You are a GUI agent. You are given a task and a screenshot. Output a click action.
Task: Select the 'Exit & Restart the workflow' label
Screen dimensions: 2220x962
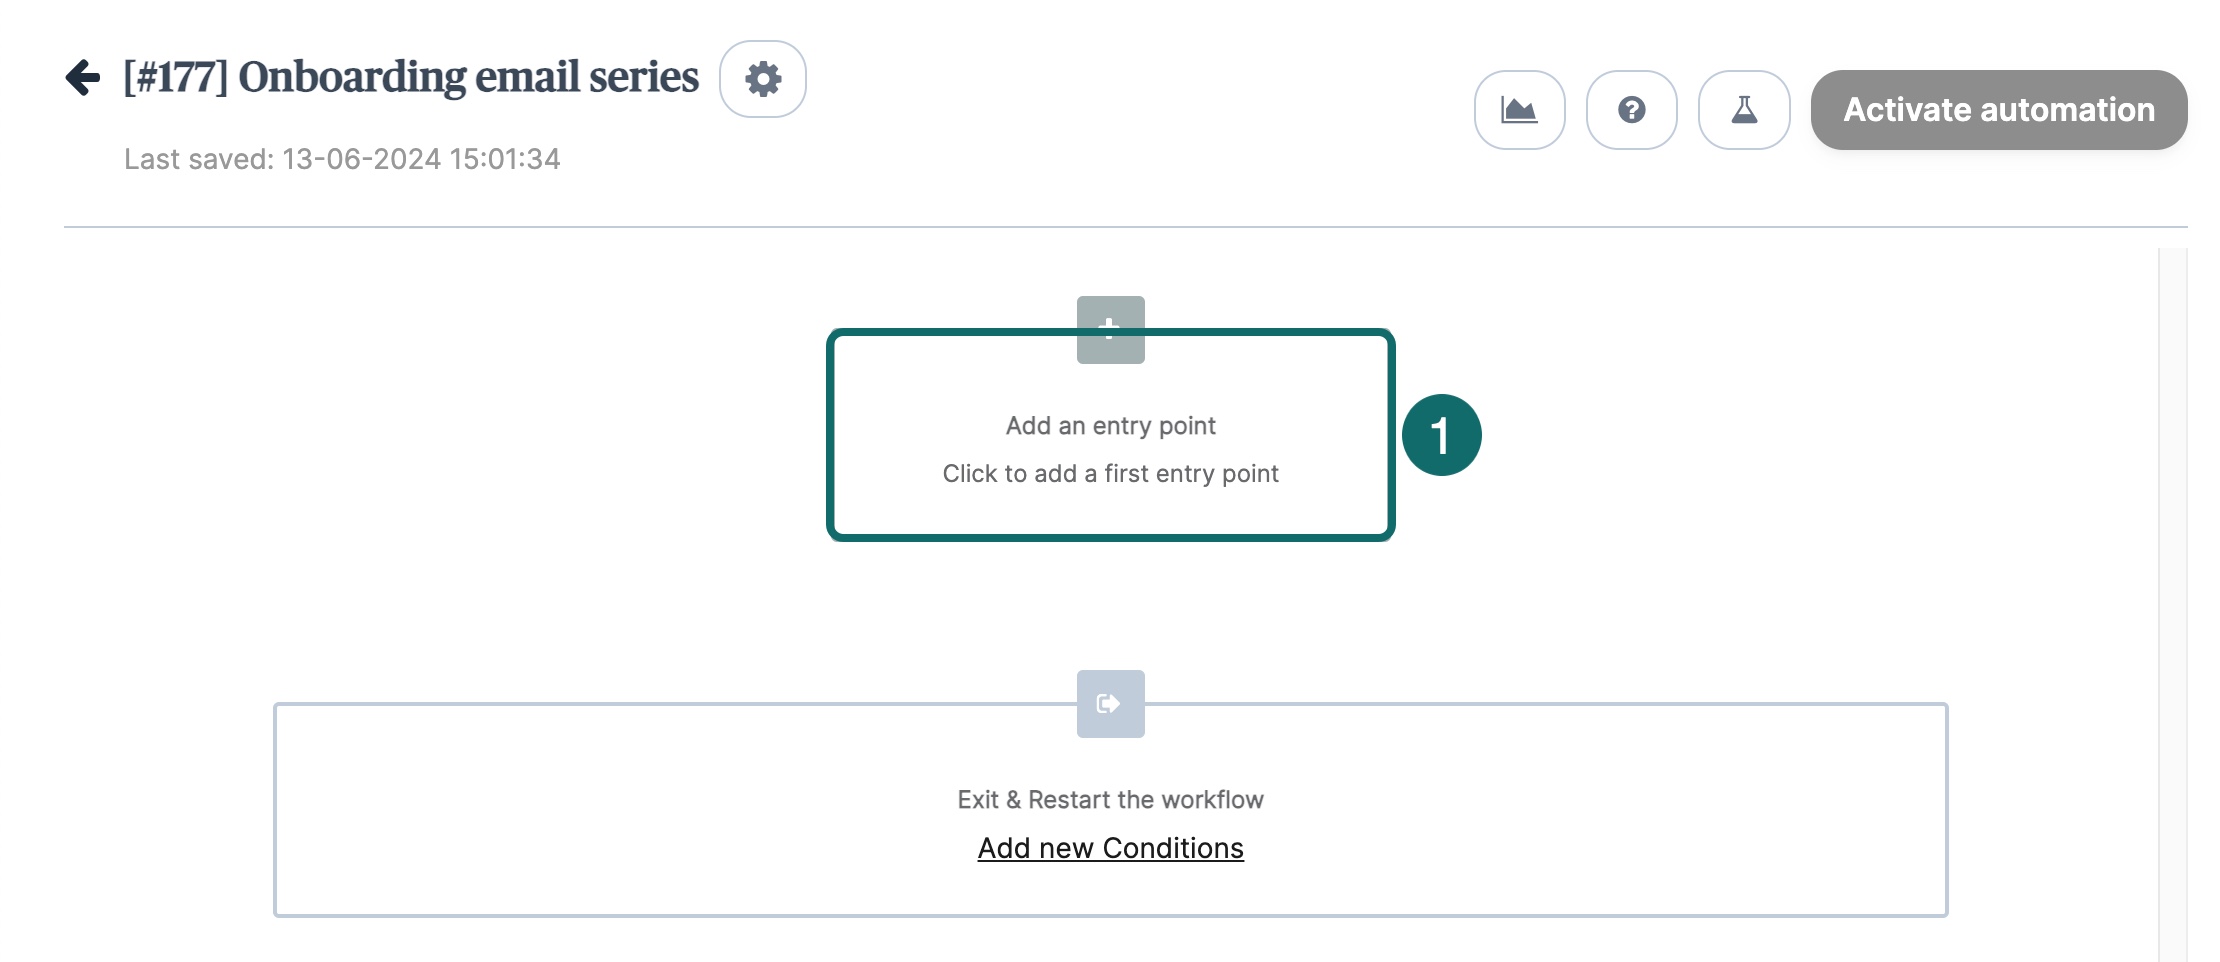pyautogui.click(x=1110, y=800)
